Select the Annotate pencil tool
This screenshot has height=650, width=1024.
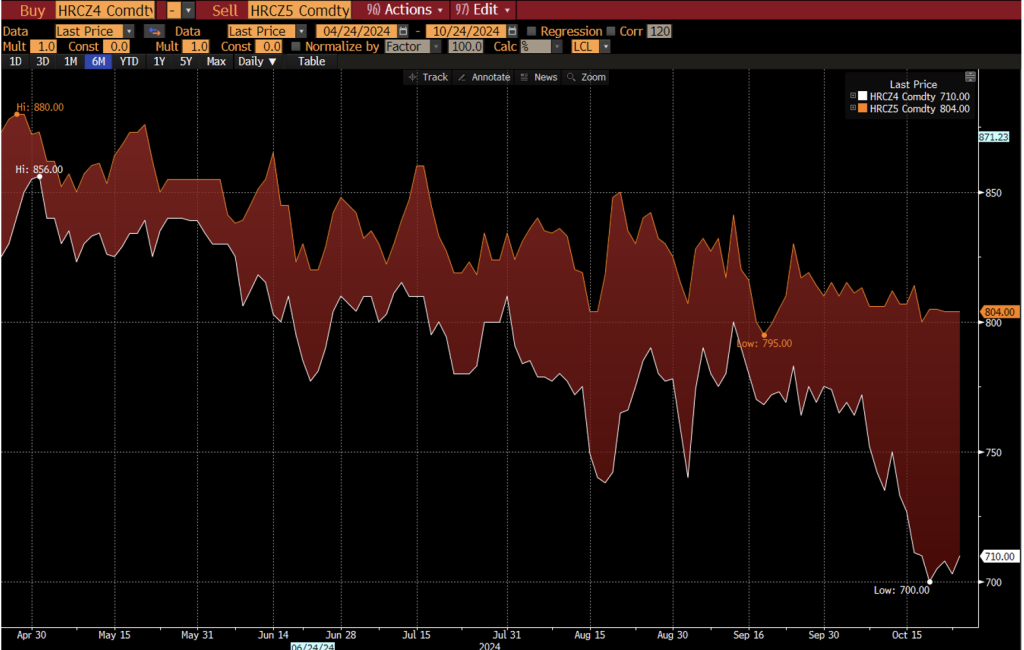coord(483,77)
